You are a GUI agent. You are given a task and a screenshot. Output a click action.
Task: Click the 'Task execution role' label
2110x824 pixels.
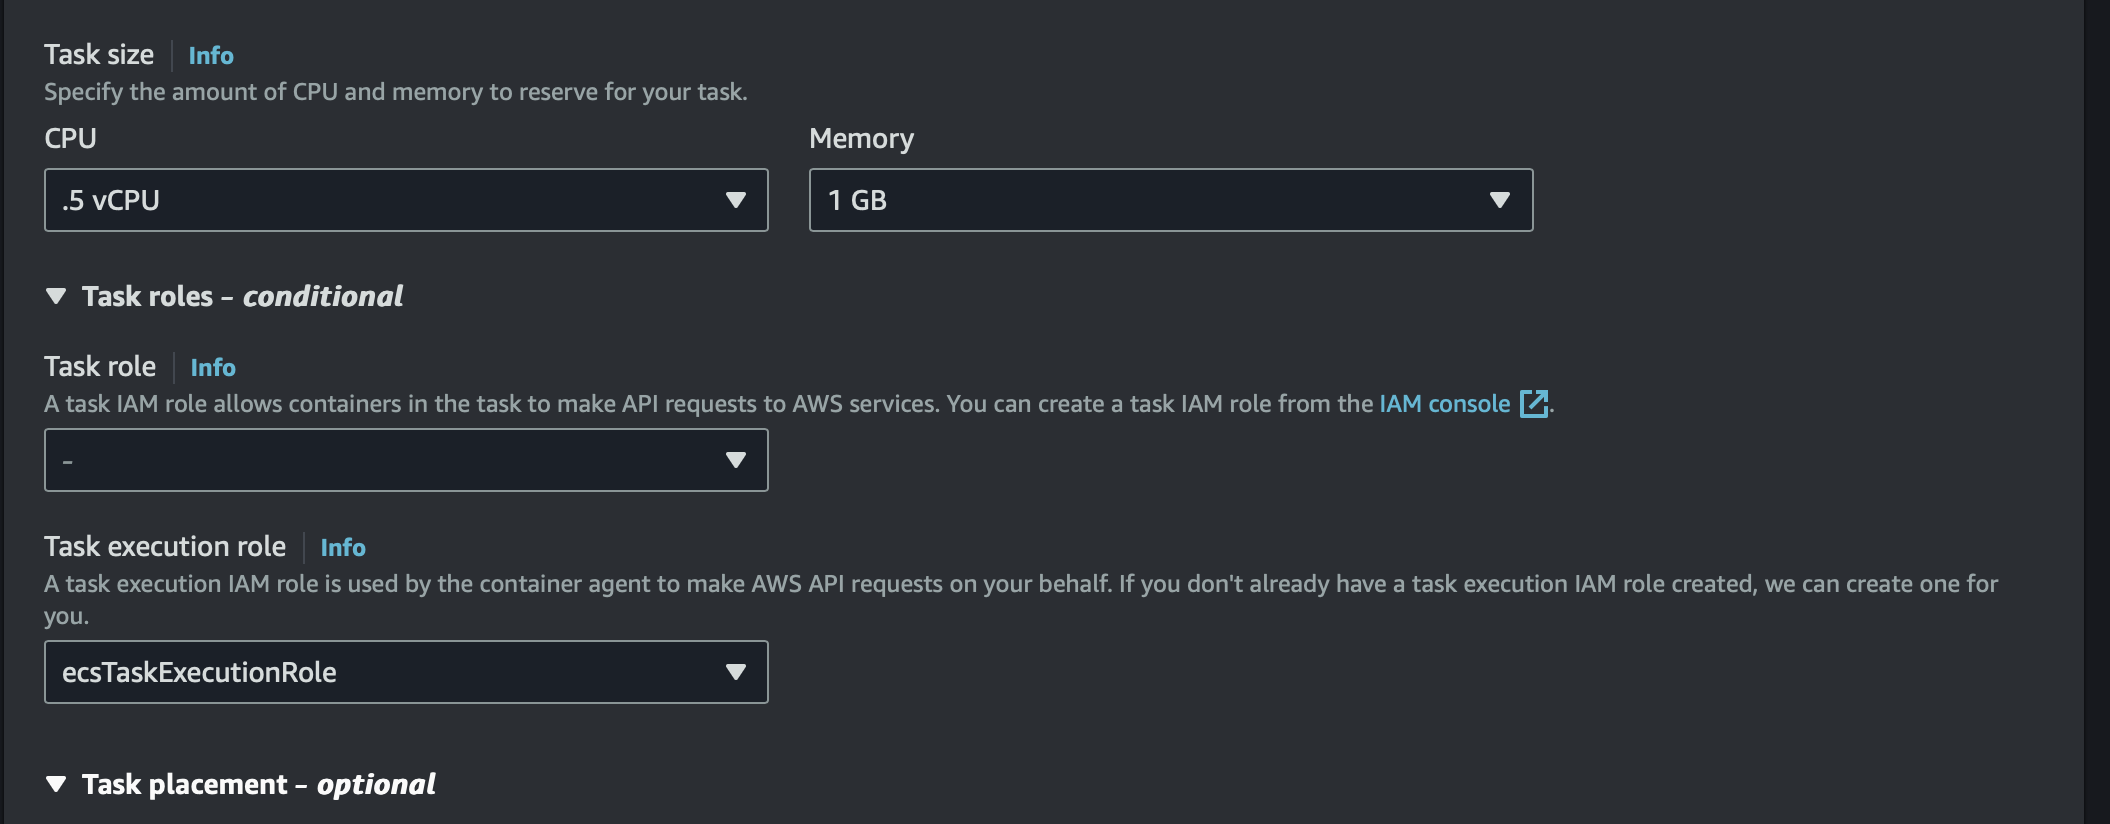(x=165, y=547)
